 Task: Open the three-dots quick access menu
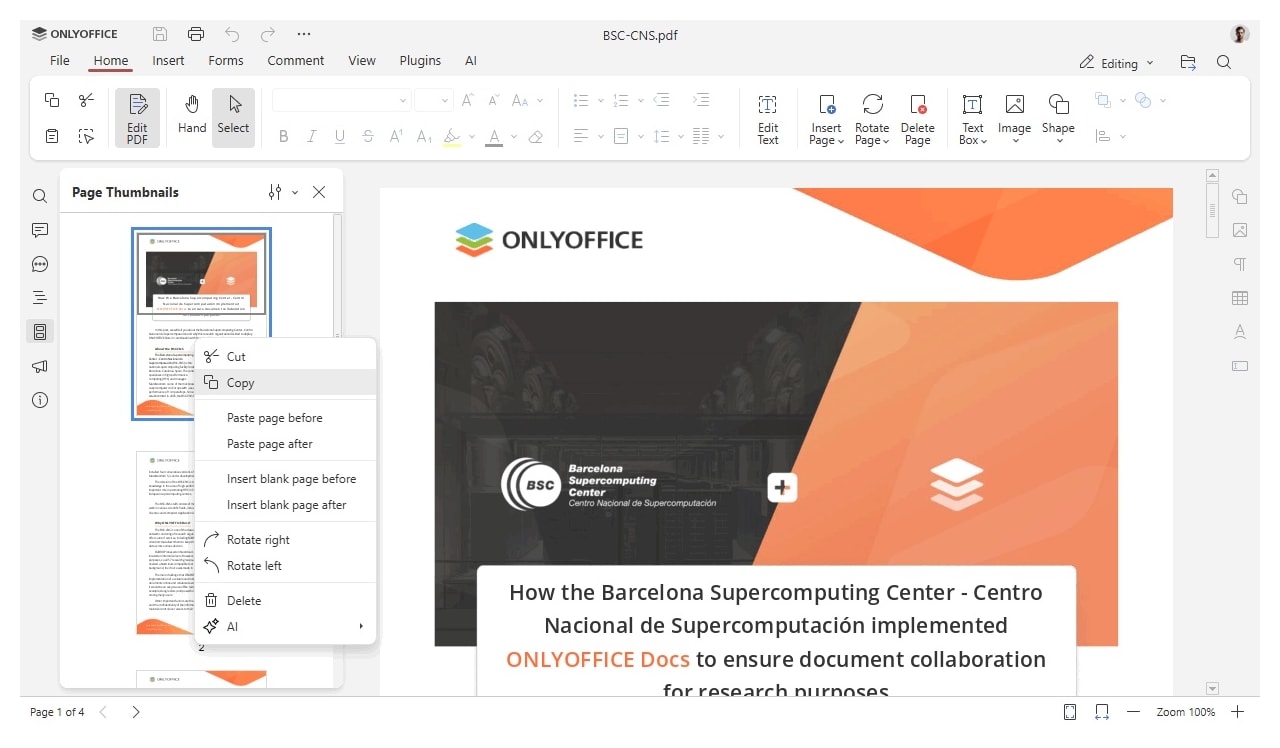[304, 34]
